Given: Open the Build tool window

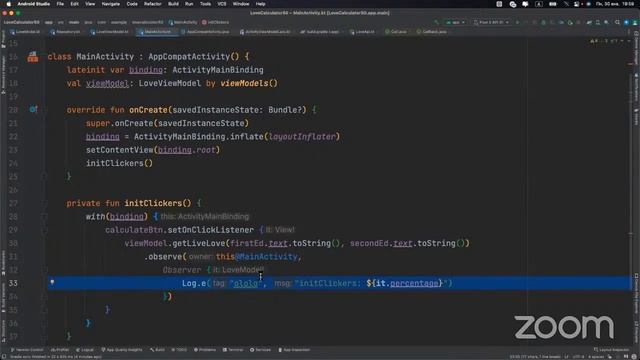Looking at the screenshot, I should pos(157,350).
